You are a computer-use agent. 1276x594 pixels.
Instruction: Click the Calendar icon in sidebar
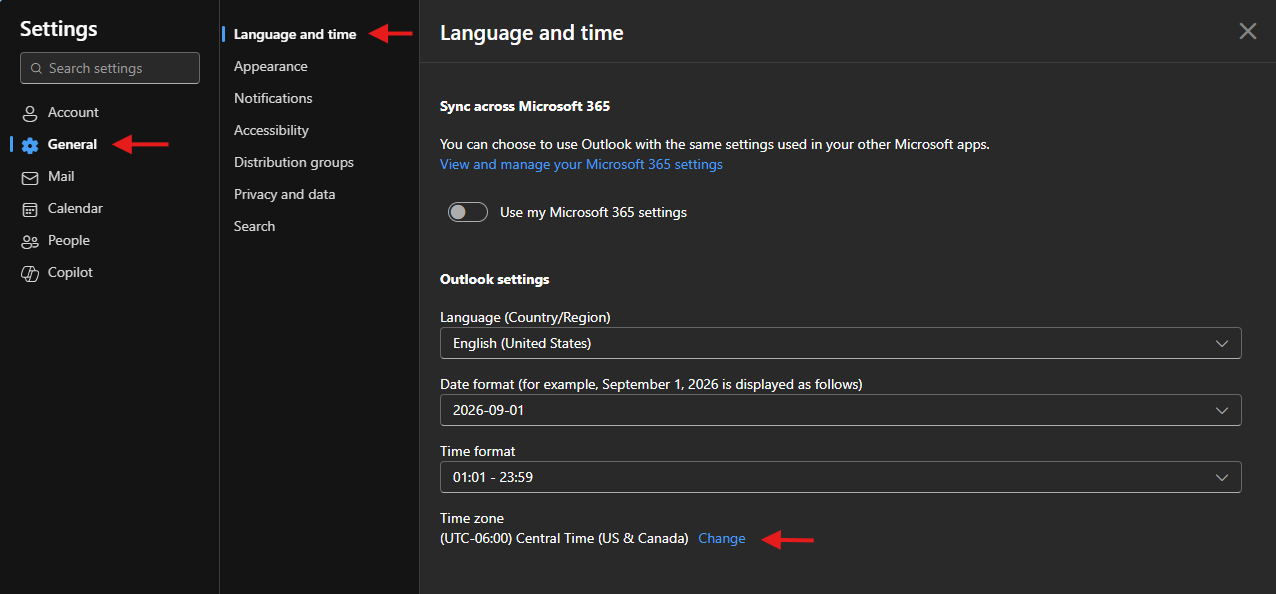click(30, 209)
